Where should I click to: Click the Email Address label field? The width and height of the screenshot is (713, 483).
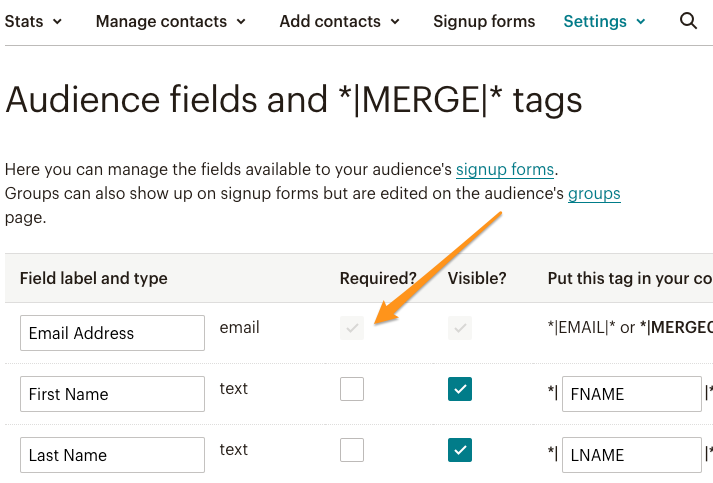(x=112, y=333)
